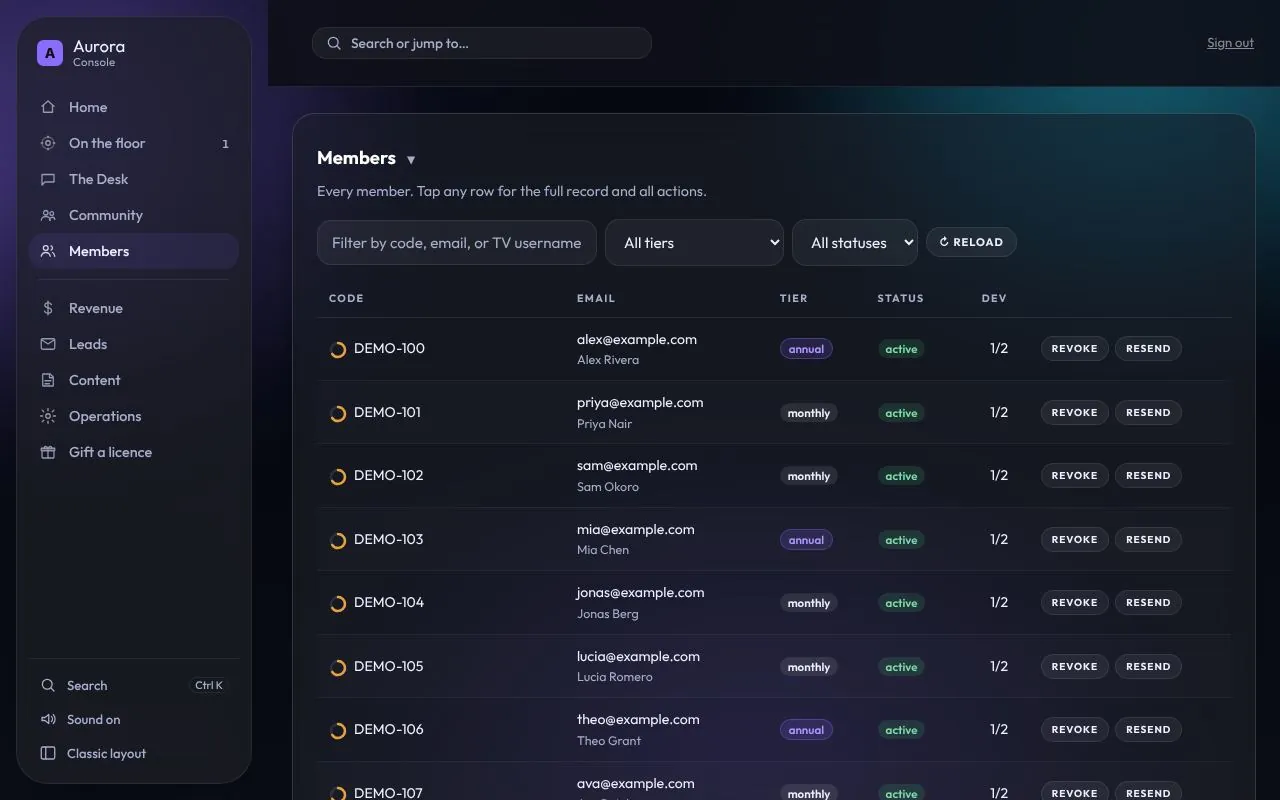Navigate to Community
Viewport: 1280px width, 800px height.
134,215
